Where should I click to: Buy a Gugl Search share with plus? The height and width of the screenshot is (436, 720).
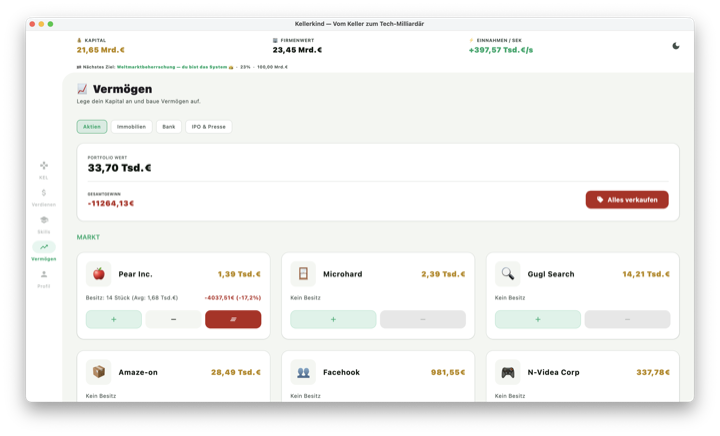click(x=537, y=319)
